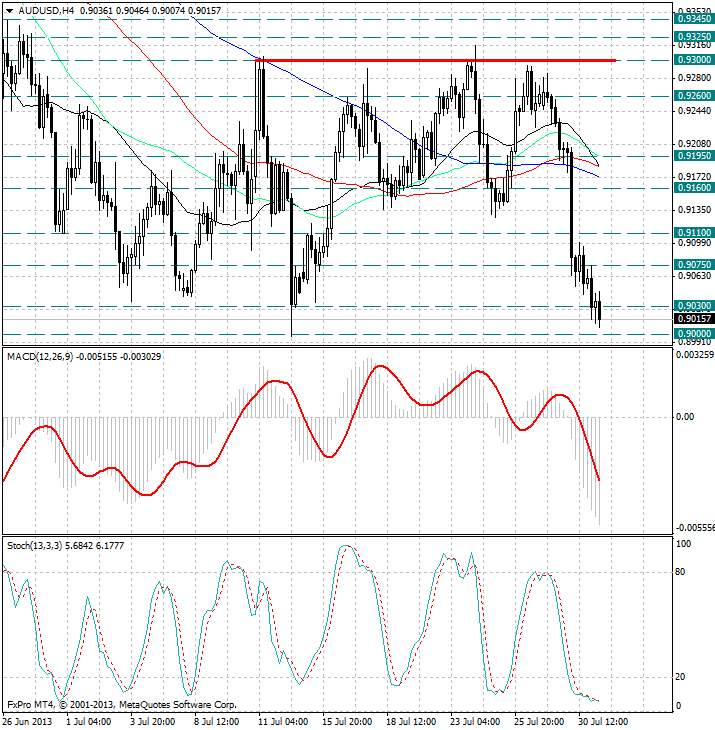Click the 0.92800 price scale value

(695, 78)
